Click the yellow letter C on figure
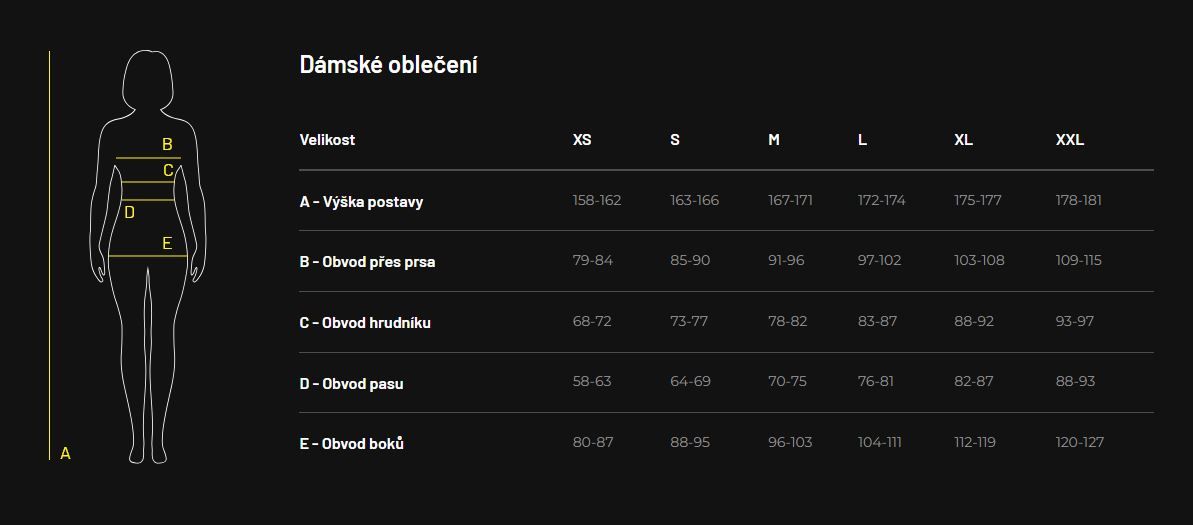 (x=168, y=170)
